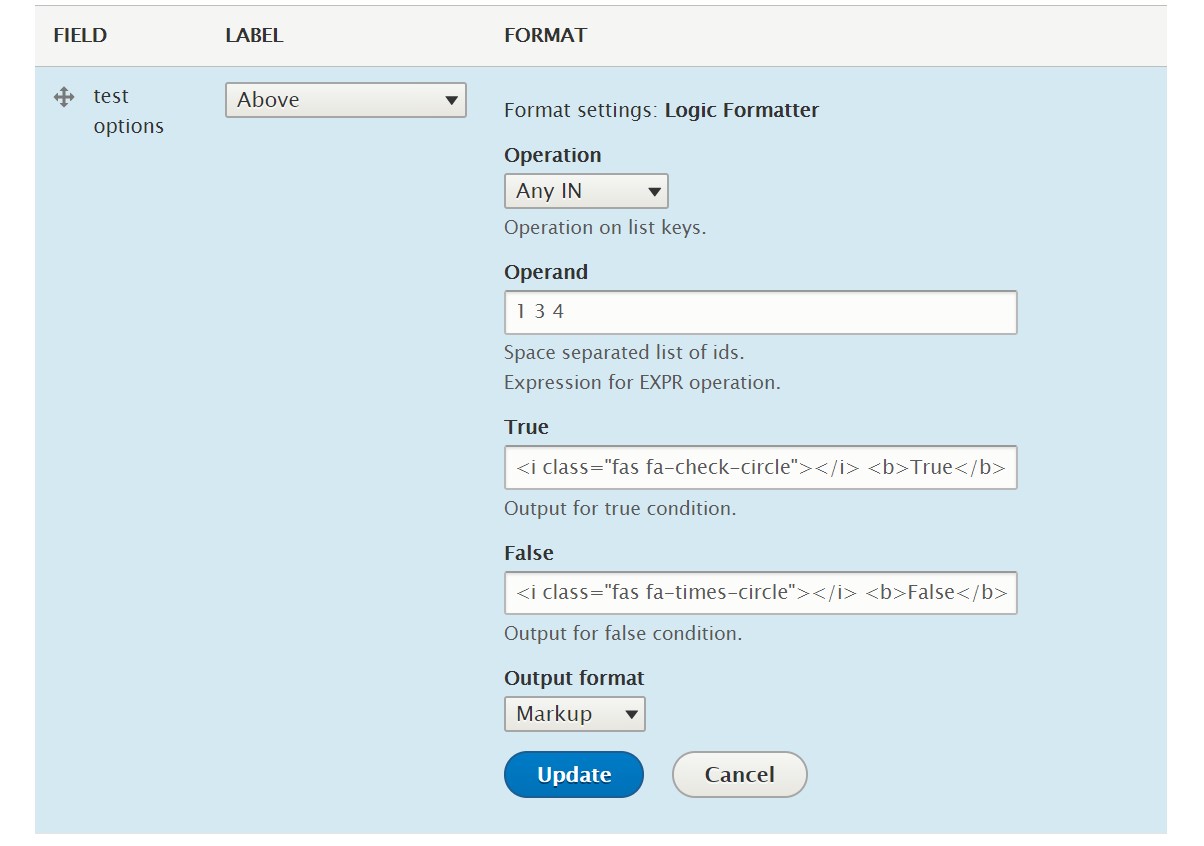Open the Label dropdown set to Above
1204x846 pixels.
click(346, 100)
